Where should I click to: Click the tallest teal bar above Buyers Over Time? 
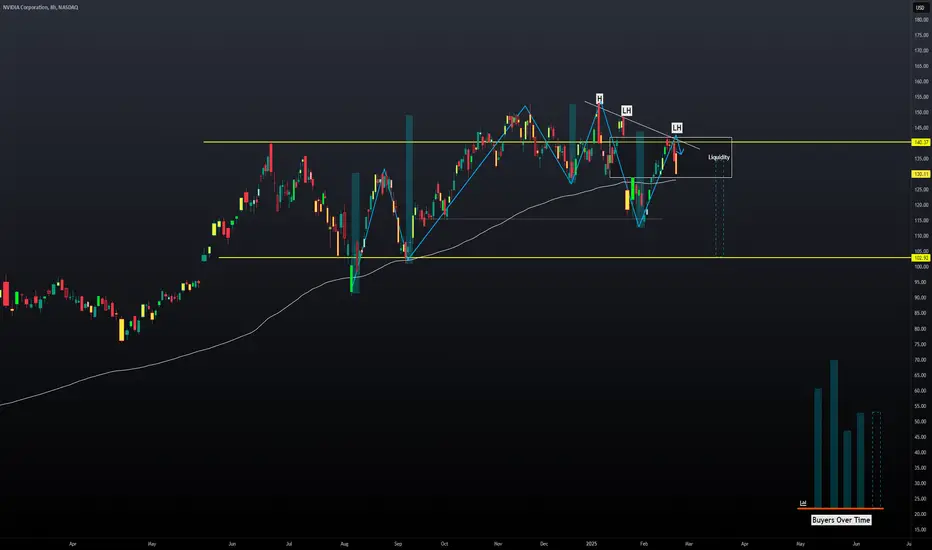[834, 433]
